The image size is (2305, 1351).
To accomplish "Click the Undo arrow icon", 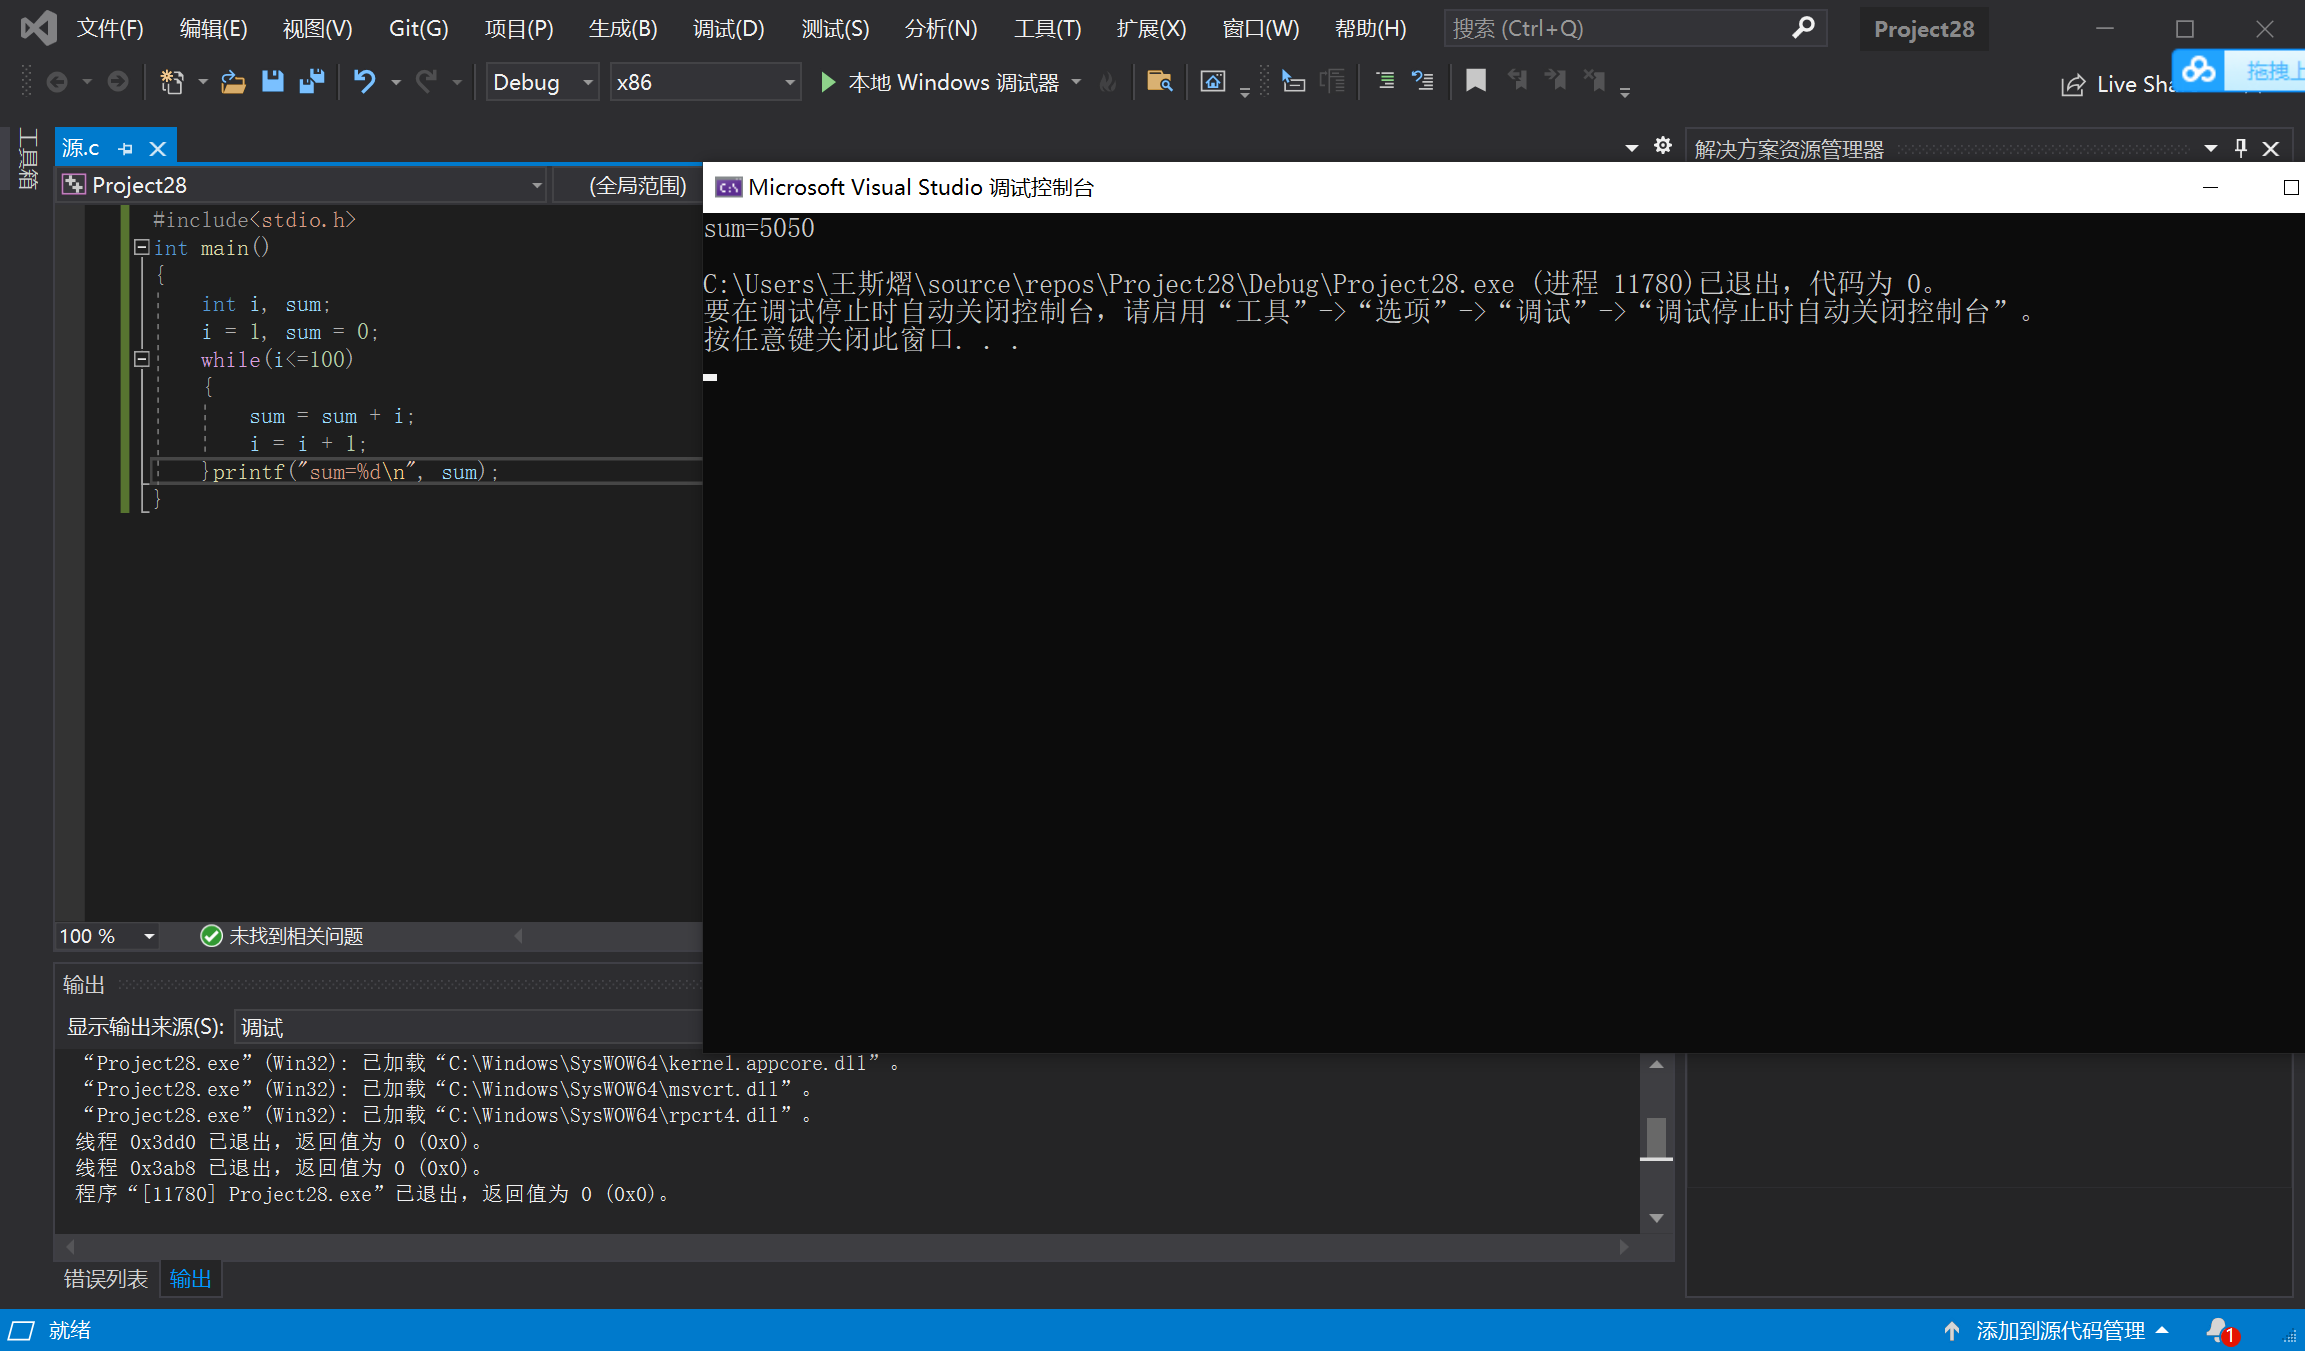I will pos(364,82).
